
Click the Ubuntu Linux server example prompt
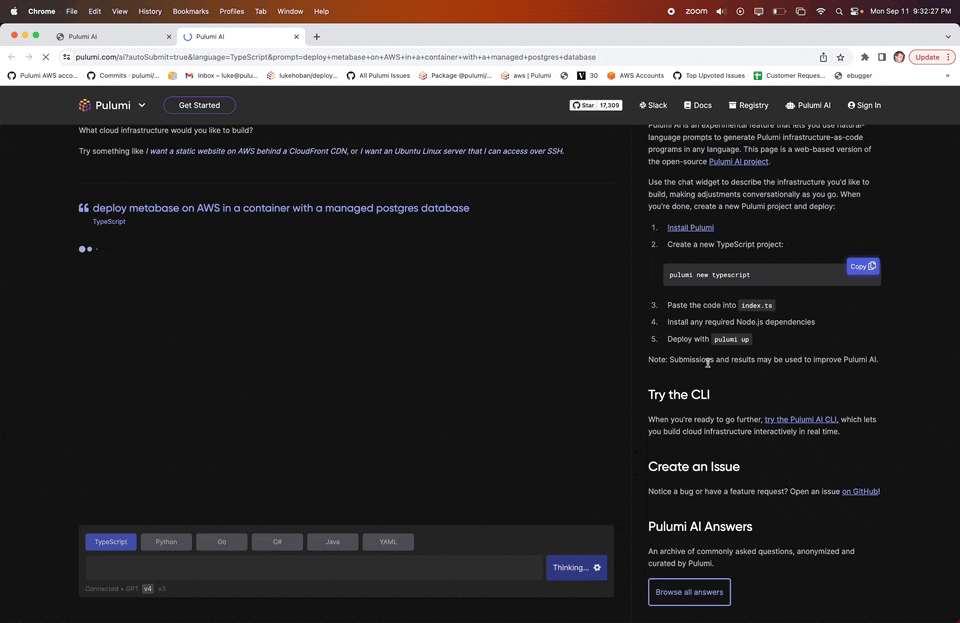[462, 151]
